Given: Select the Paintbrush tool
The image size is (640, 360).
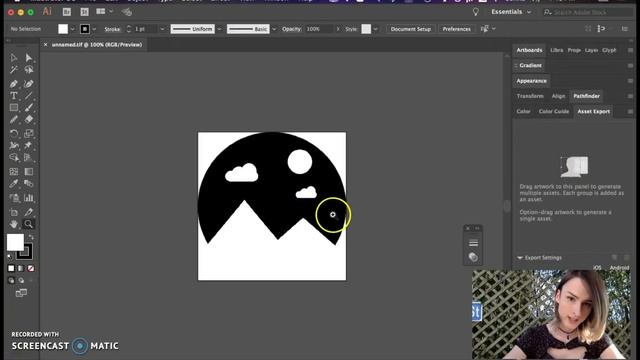Looking at the screenshot, I should click(x=29, y=108).
